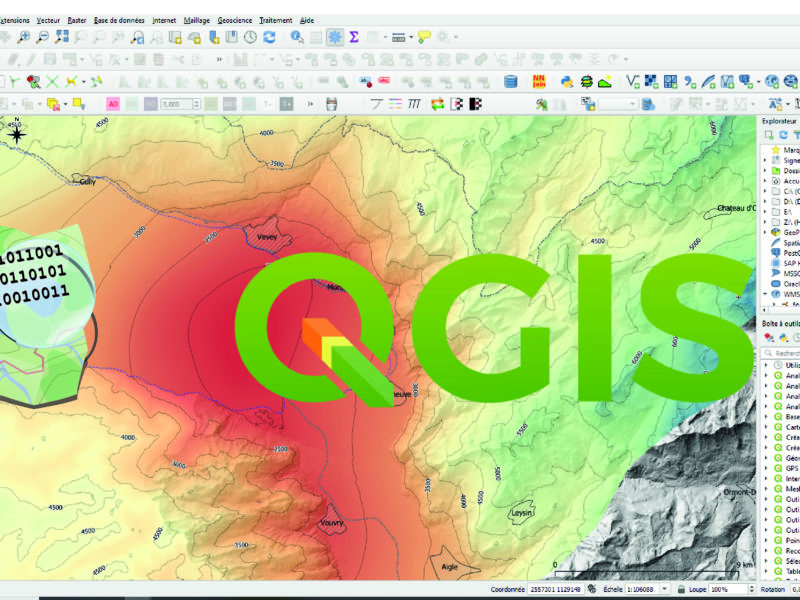Open the Vecteur menu
The width and height of the screenshot is (800, 600).
(x=47, y=19)
